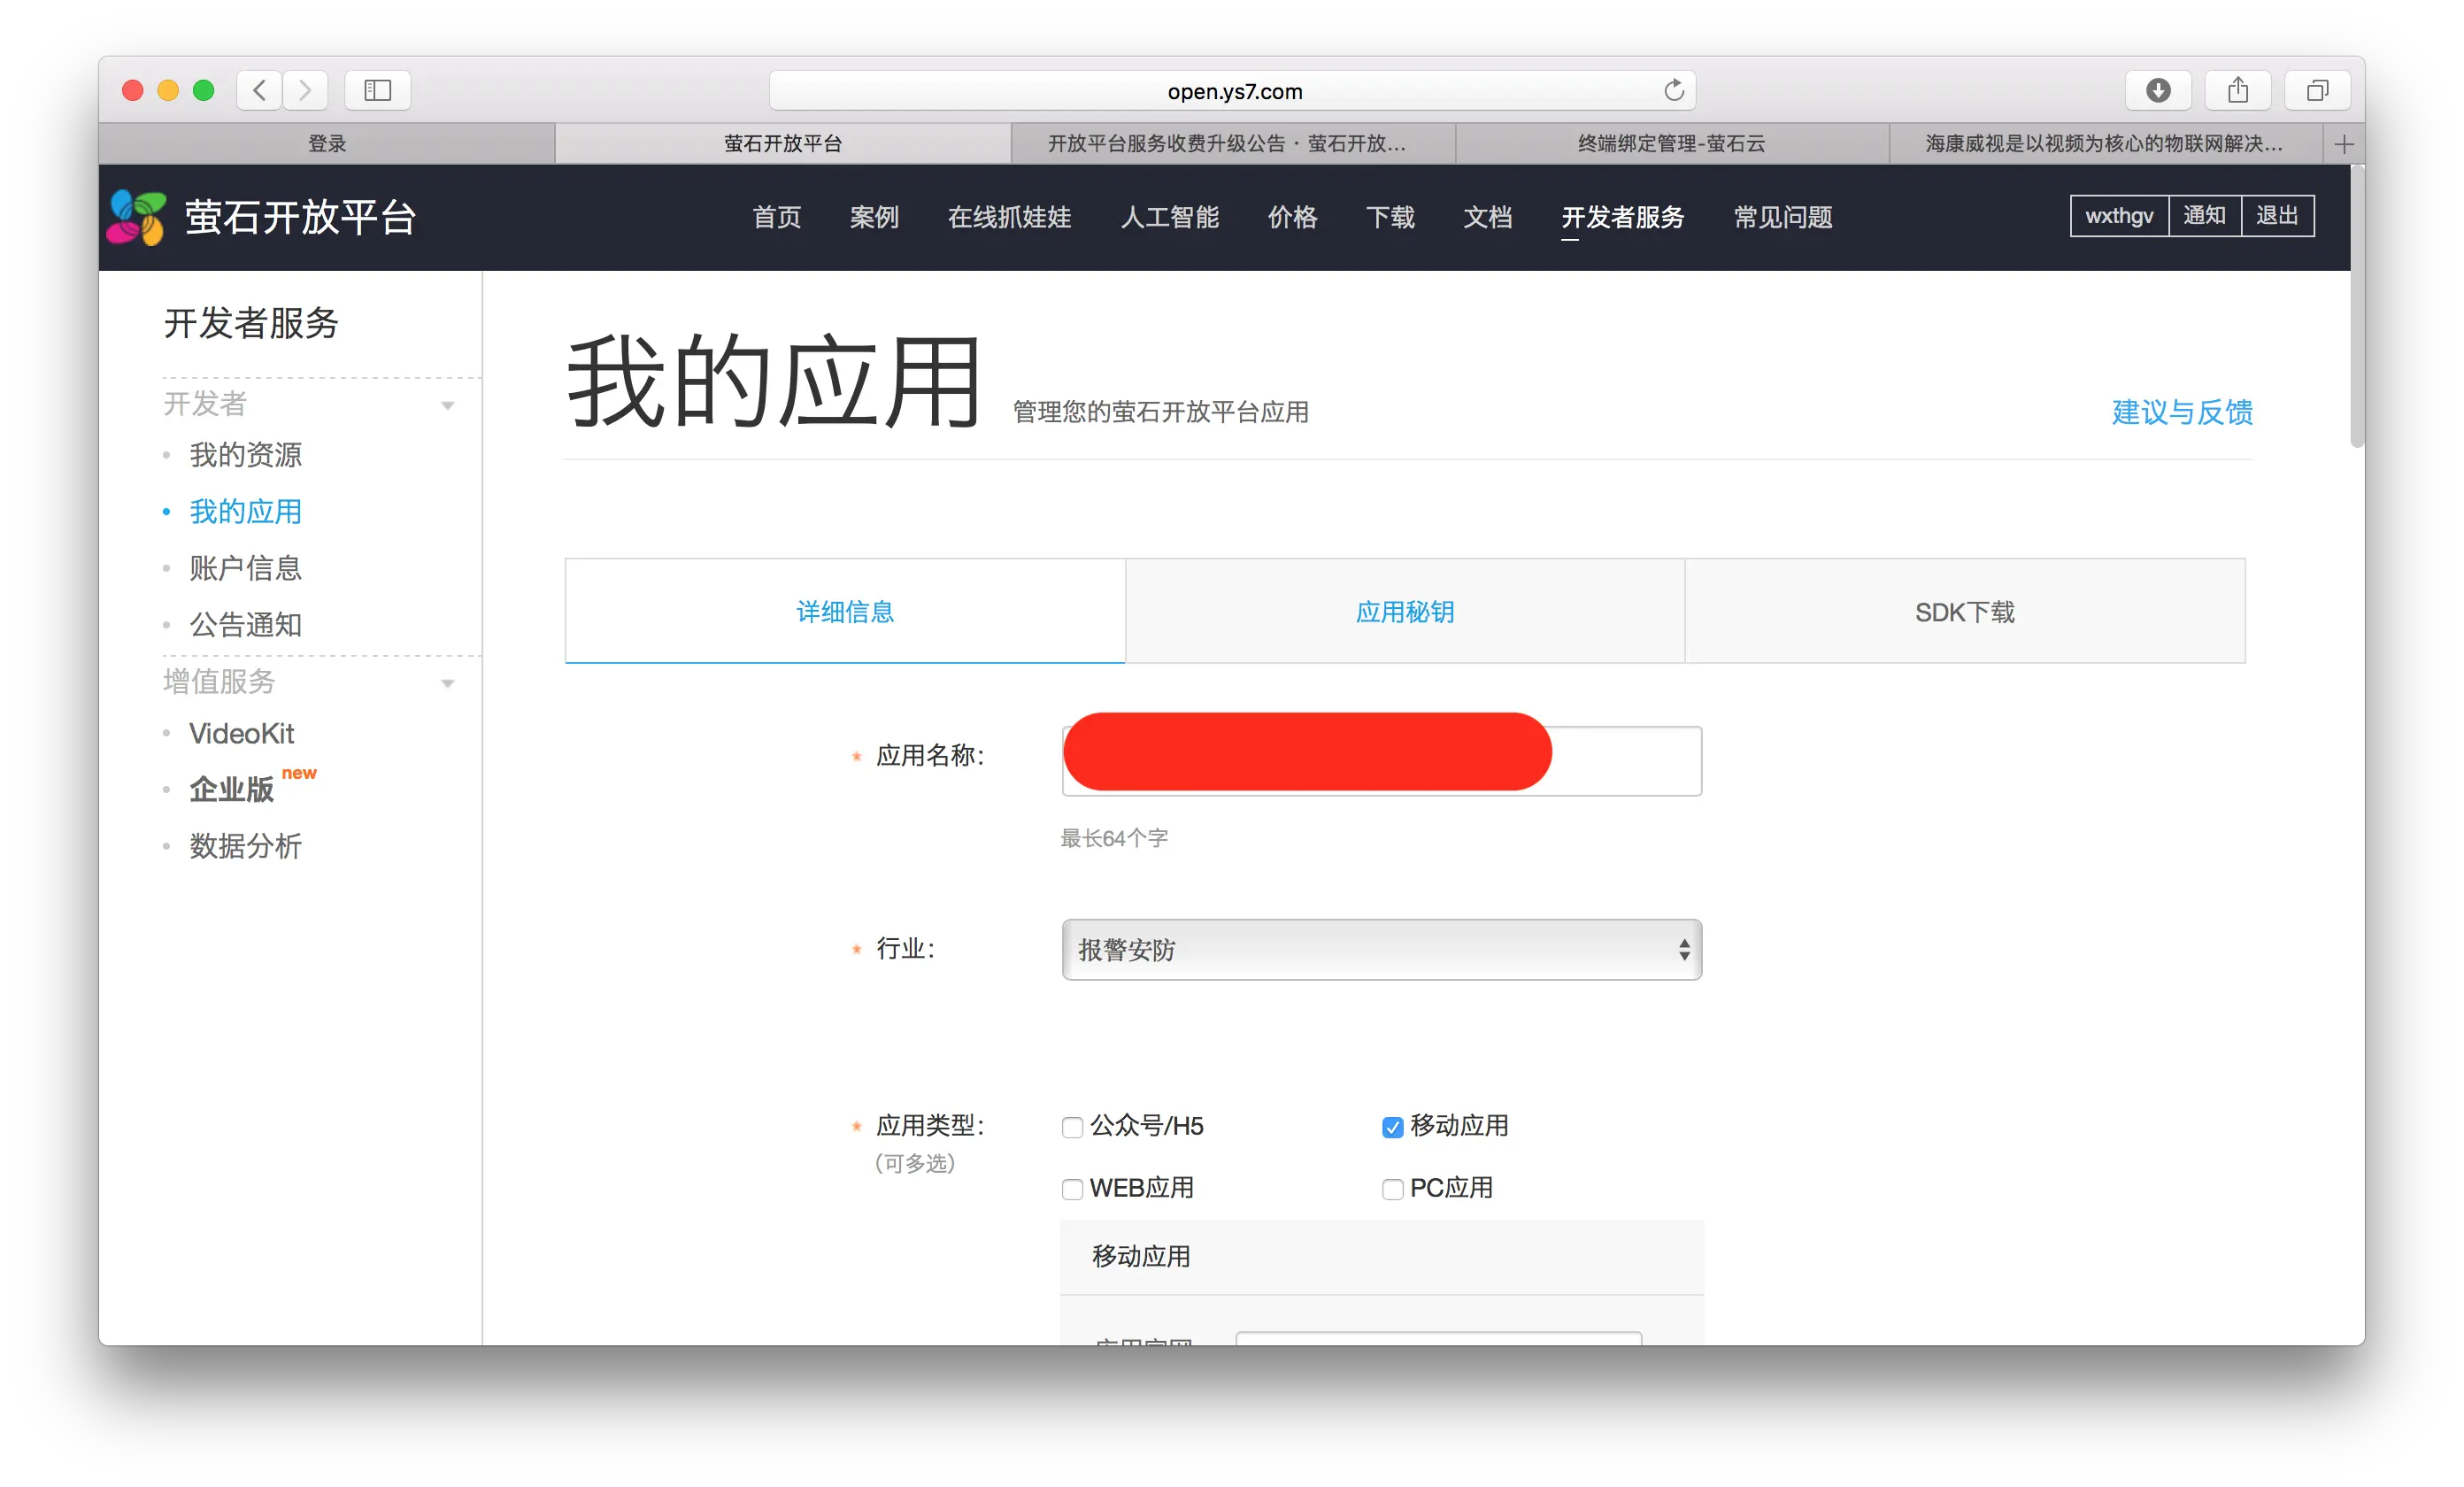Collapse the 开发者 sidebar section arrow
The height and width of the screenshot is (1487, 2464).
click(x=448, y=405)
